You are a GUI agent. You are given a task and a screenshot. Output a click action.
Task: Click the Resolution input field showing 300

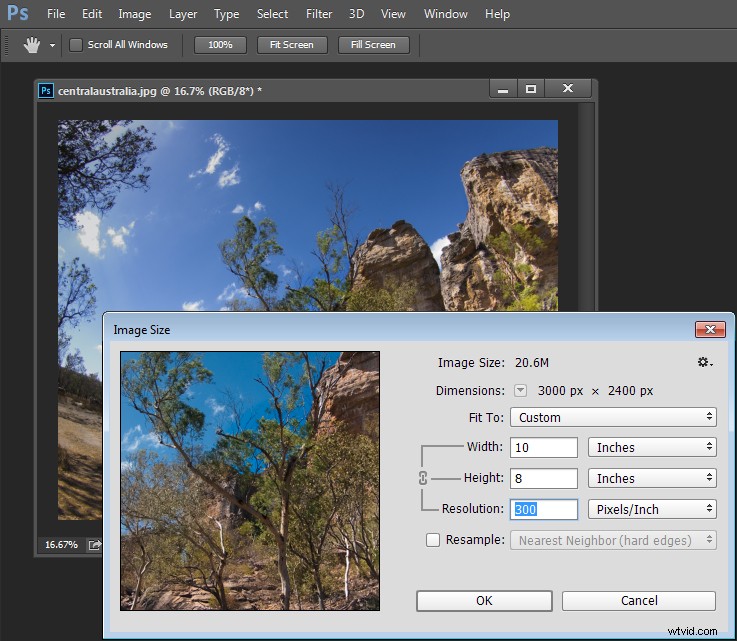point(544,509)
